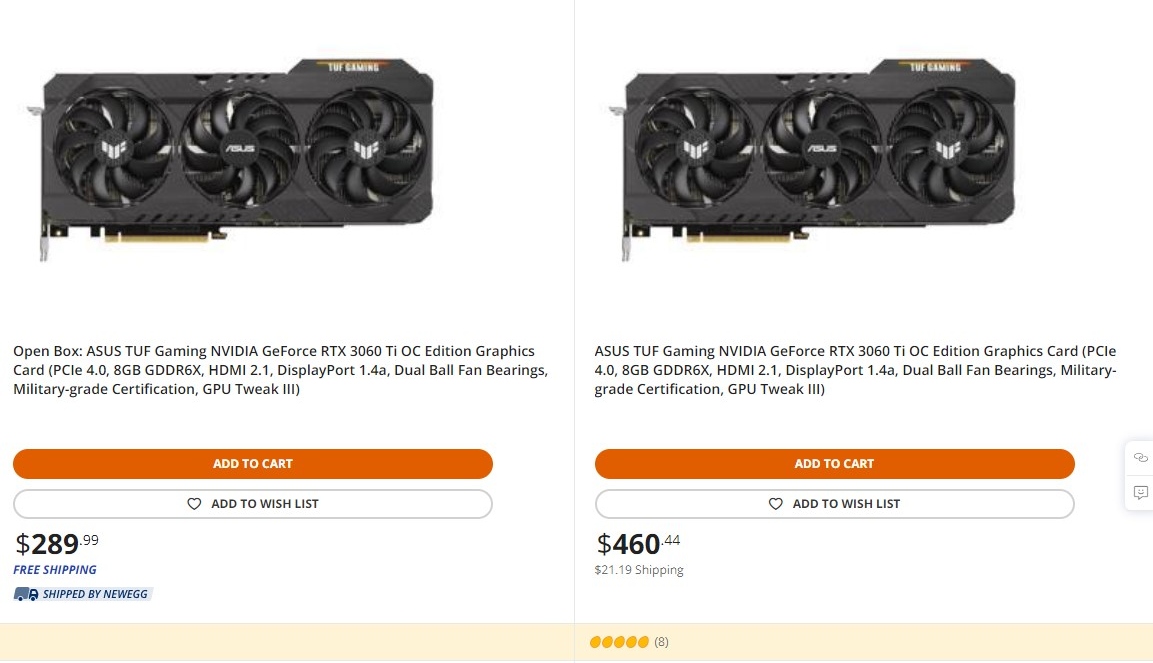Screen dimensions: 1153x663
Task: Open the linked-rings comparison icon on the right edge
Action: (1141, 457)
